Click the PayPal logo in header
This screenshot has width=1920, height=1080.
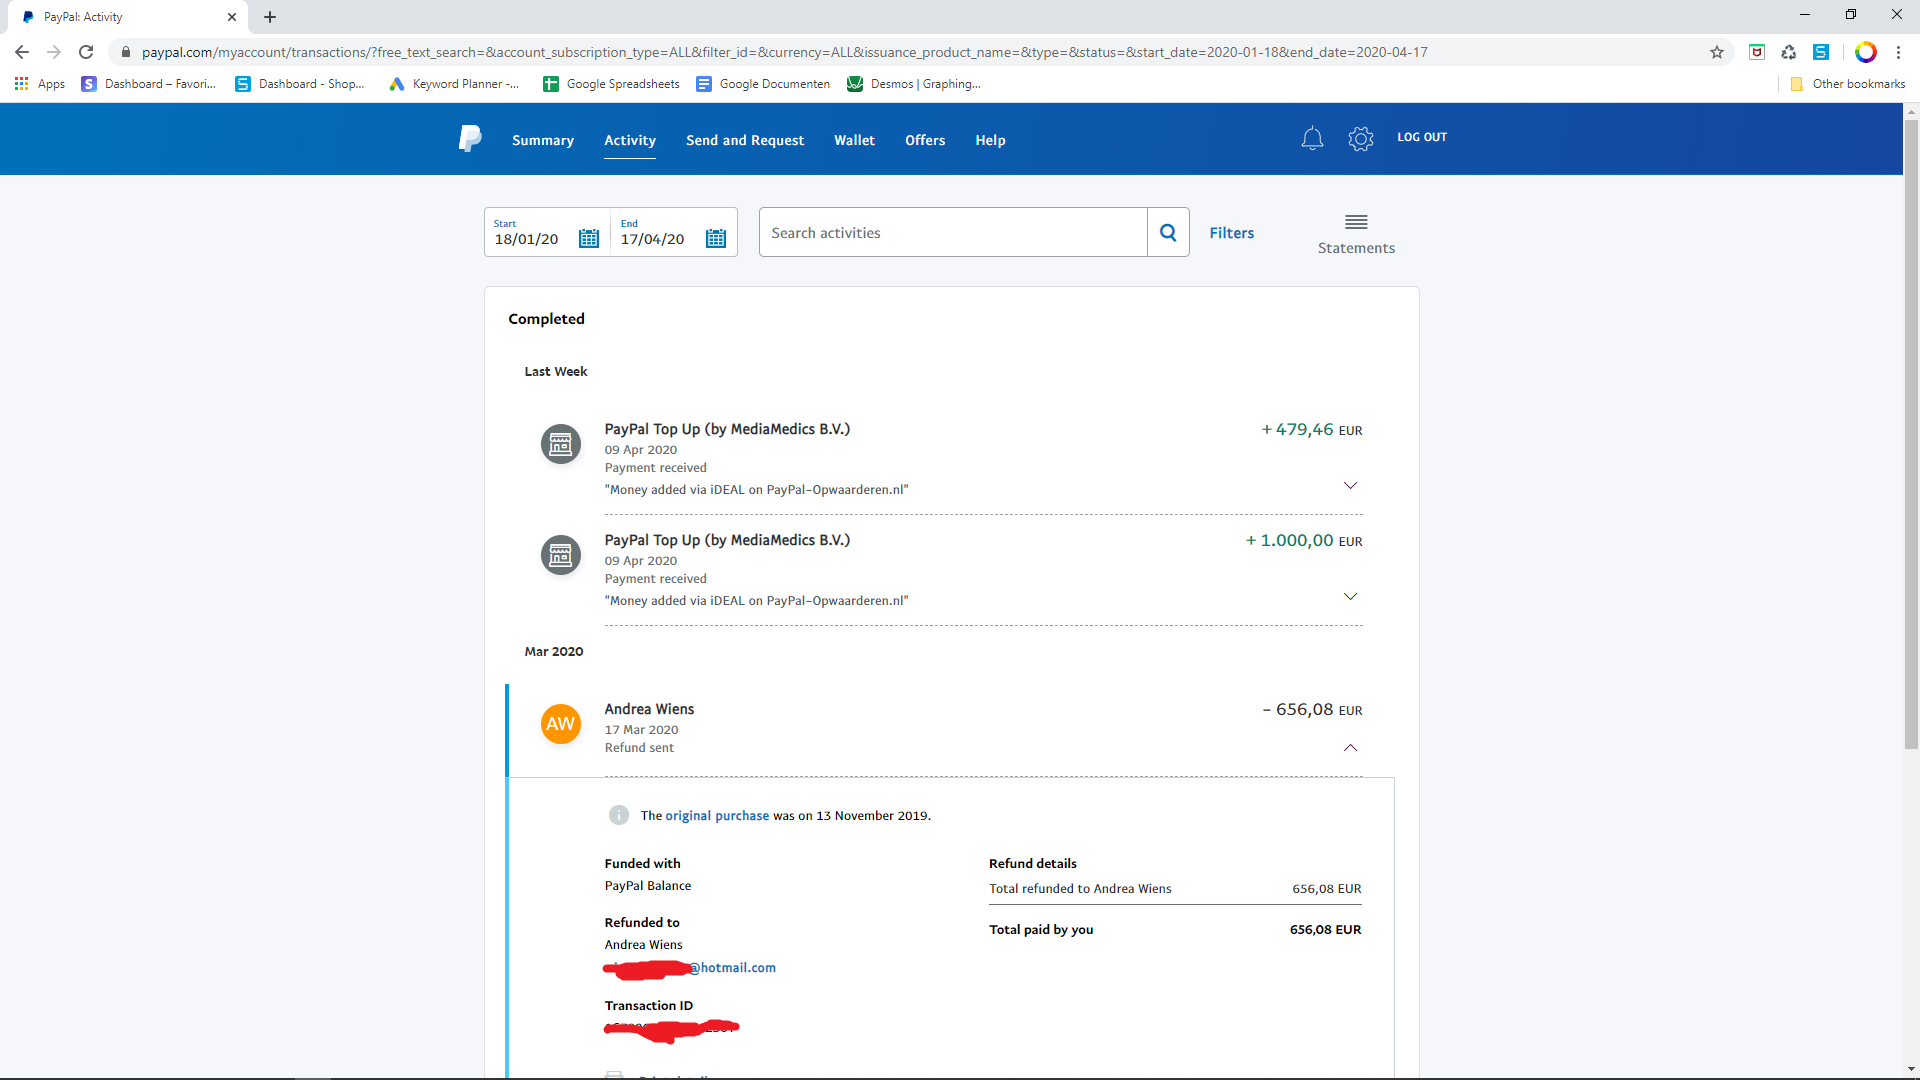click(x=470, y=138)
